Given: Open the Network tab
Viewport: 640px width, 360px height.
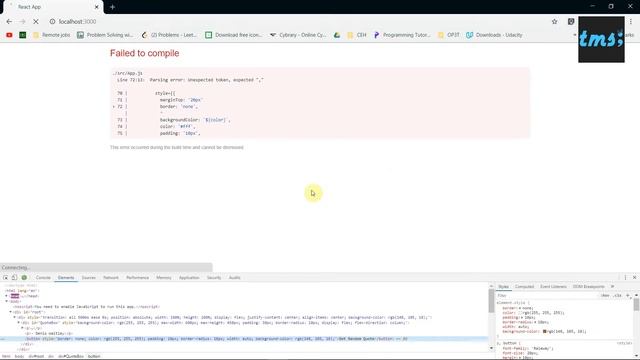Looking at the screenshot, I should 111,278.
